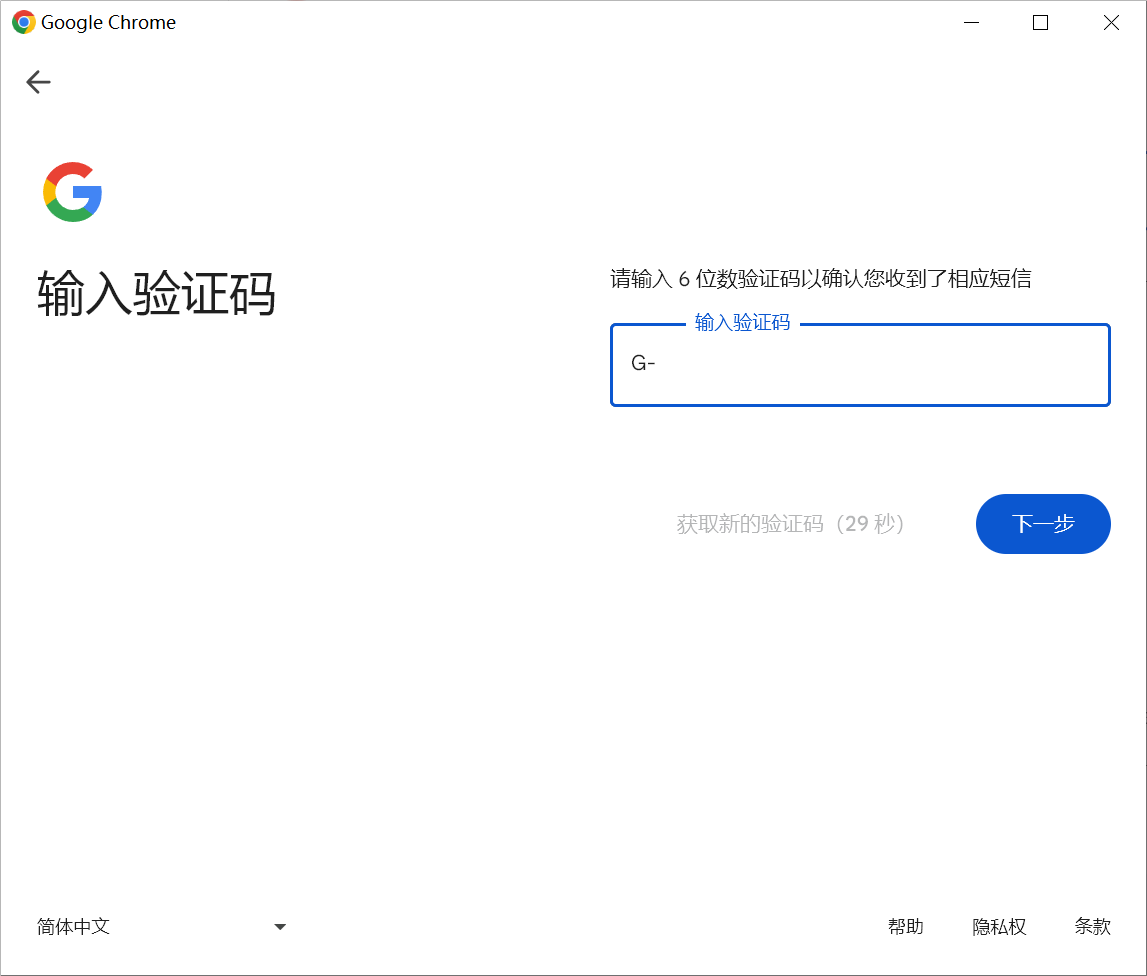Click the Chrome icon in title bar
The image size is (1147, 976).
click(x=23, y=22)
